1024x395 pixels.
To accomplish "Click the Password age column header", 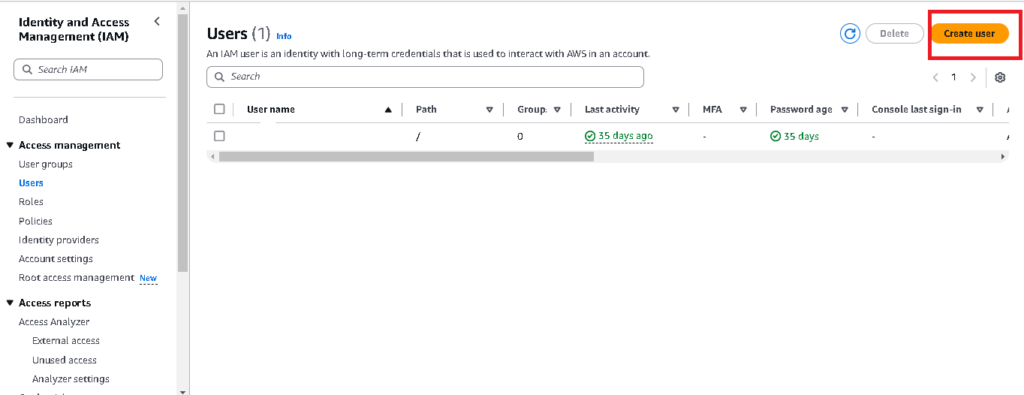I will click(x=801, y=110).
